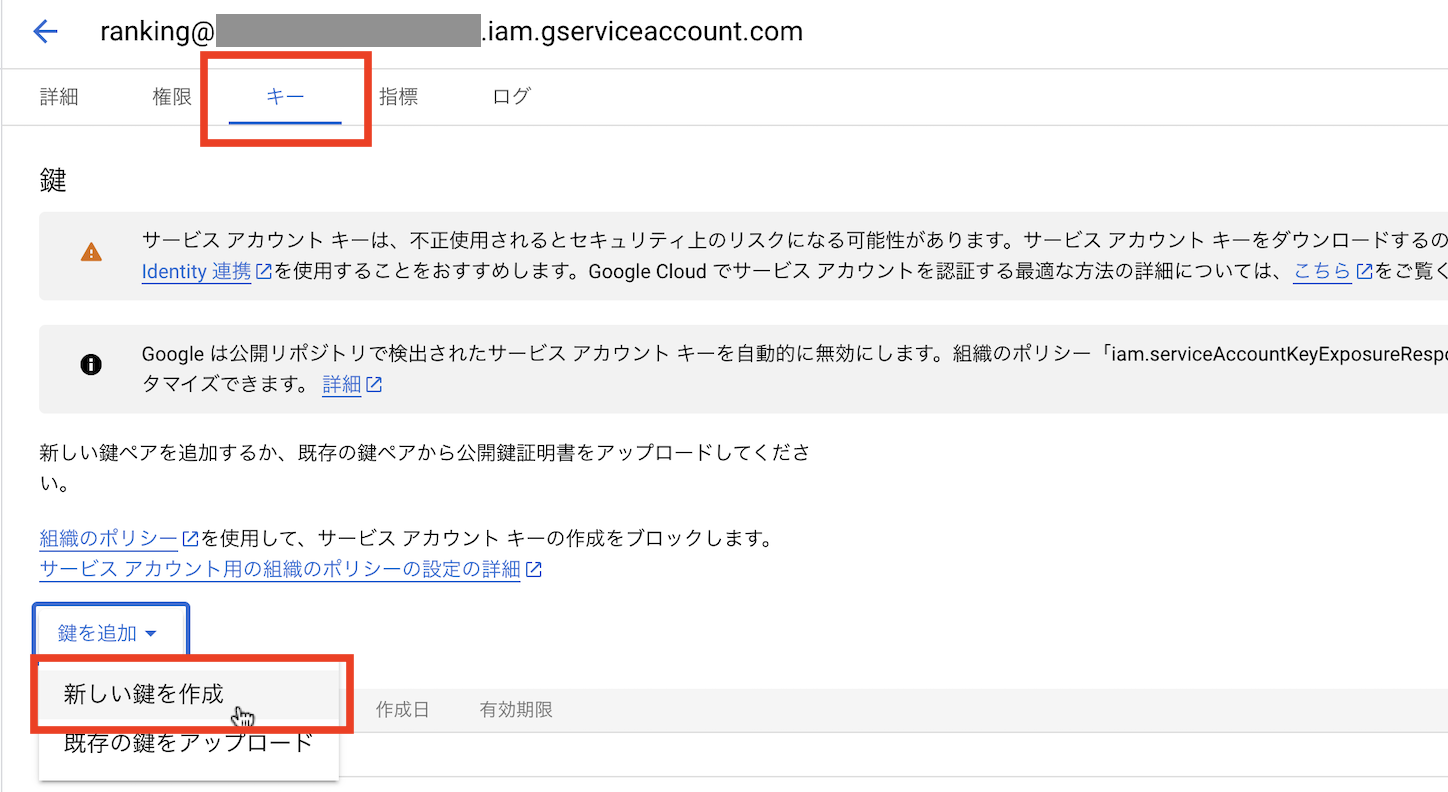
Task: Click the 作成日 column header
Action: click(x=402, y=710)
